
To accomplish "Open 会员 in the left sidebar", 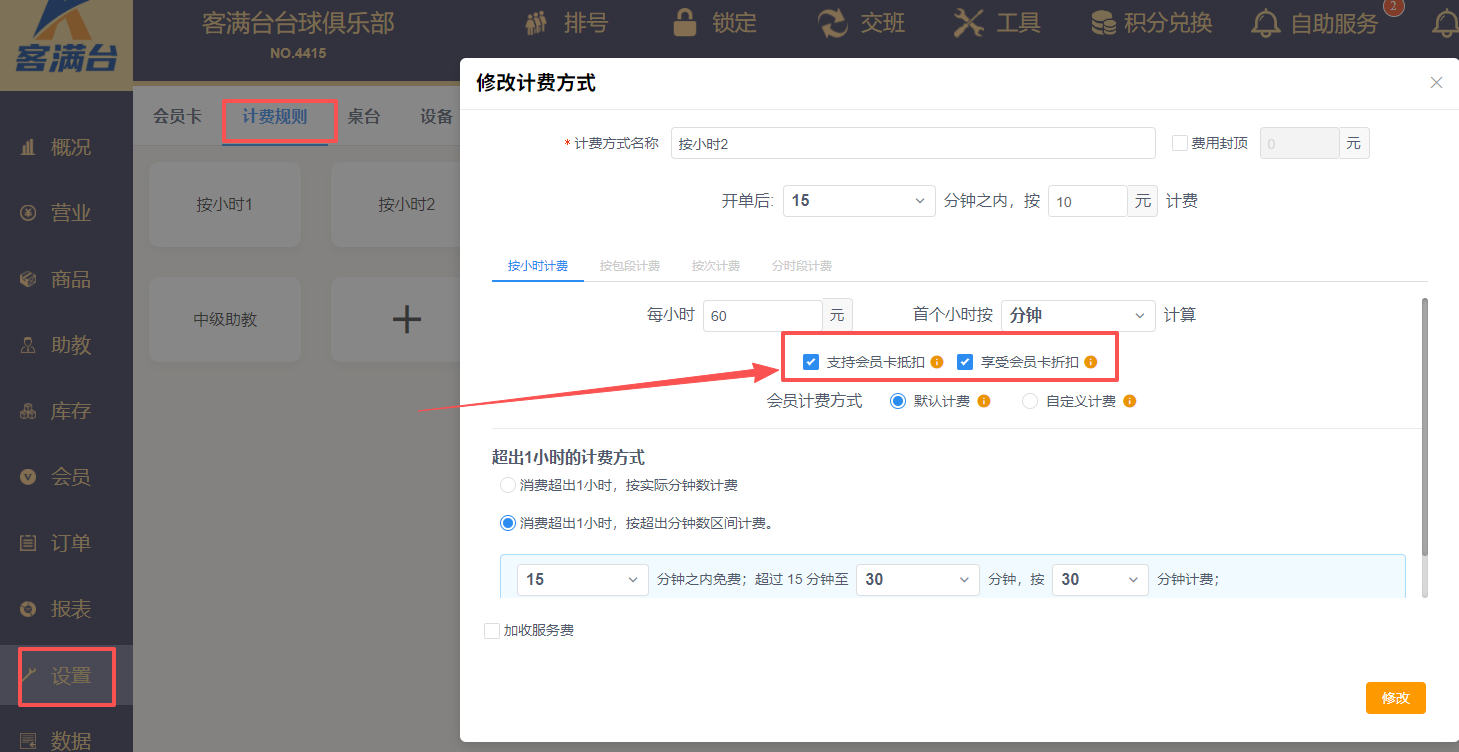I will [70, 477].
